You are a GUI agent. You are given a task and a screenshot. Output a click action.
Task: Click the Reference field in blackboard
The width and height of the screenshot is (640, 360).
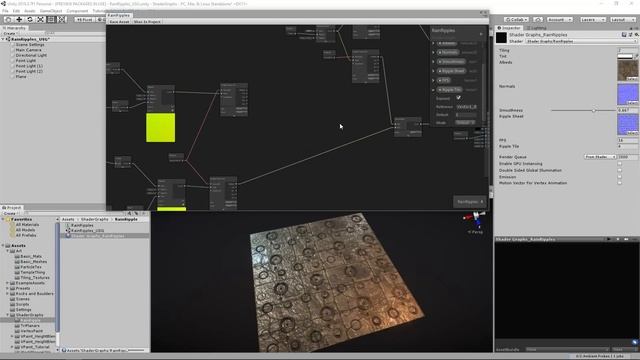[x=466, y=107]
